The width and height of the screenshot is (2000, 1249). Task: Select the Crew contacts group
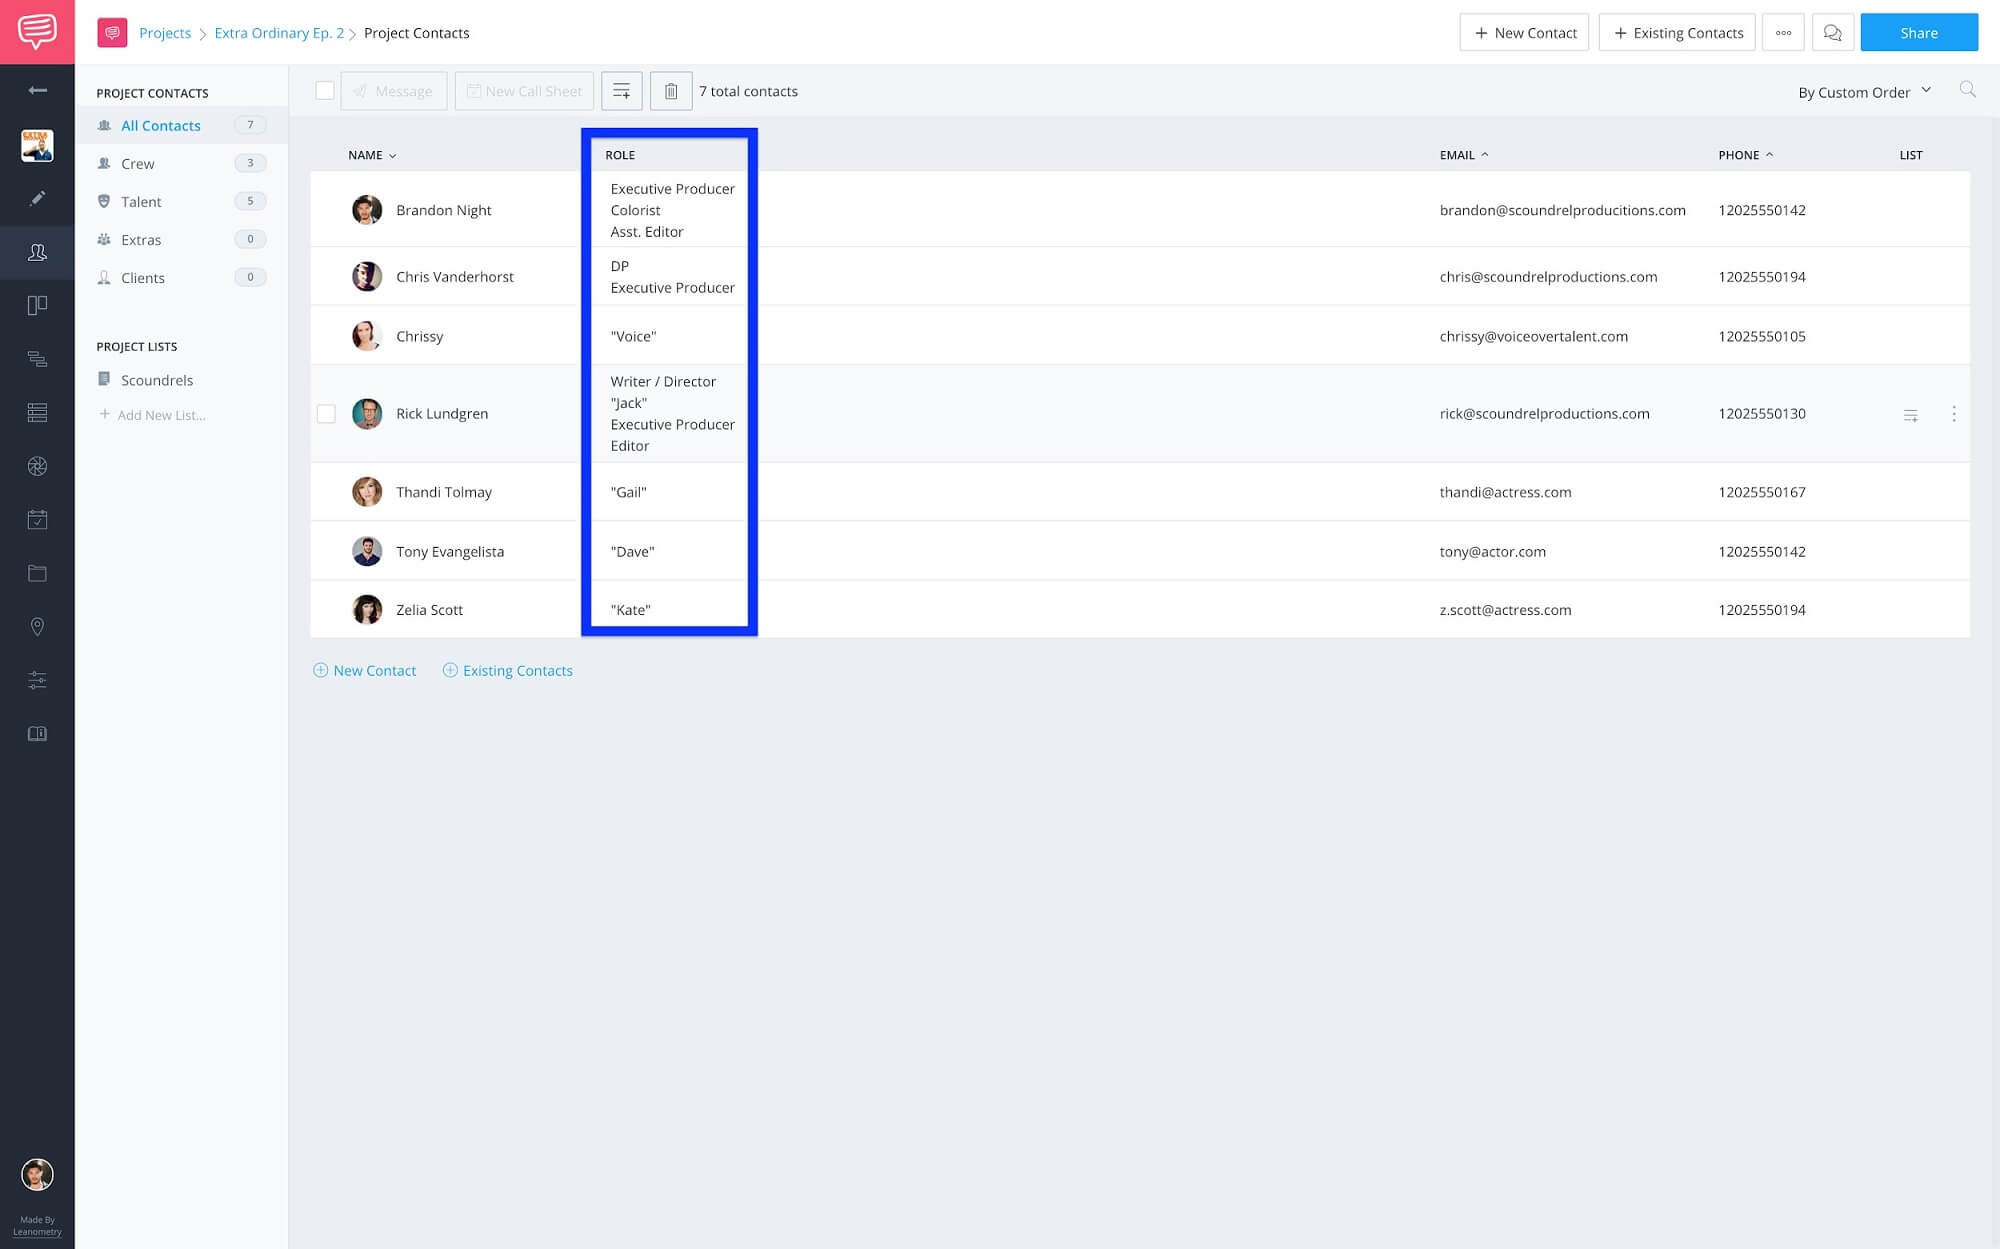coord(181,163)
